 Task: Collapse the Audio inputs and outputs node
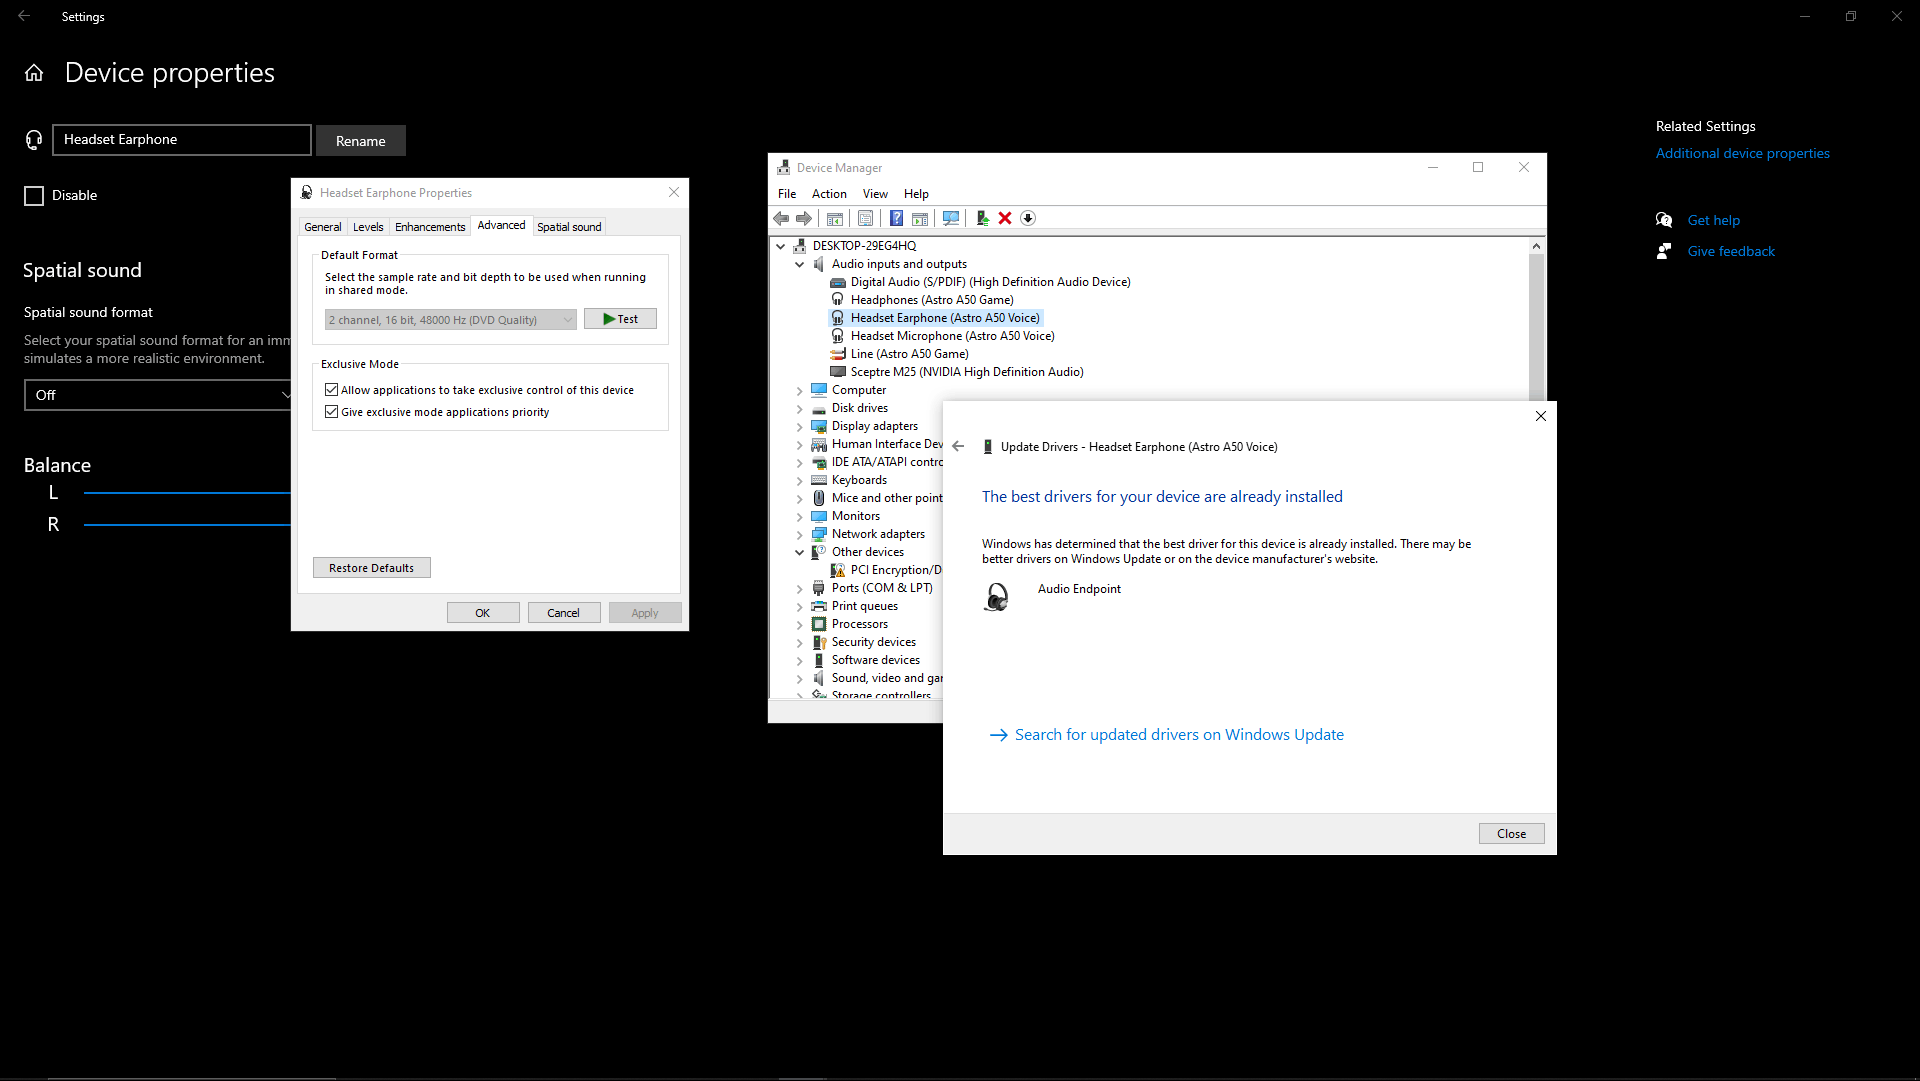pos(799,265)
